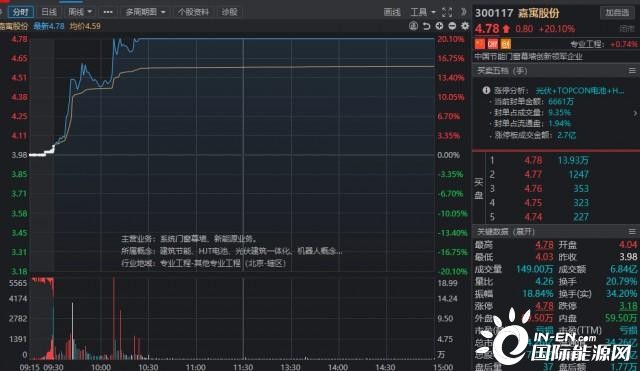The height and width of the screenshot is (371, 640).
Task: Select the 分时 intraday tab
Action: pos(20,12)
